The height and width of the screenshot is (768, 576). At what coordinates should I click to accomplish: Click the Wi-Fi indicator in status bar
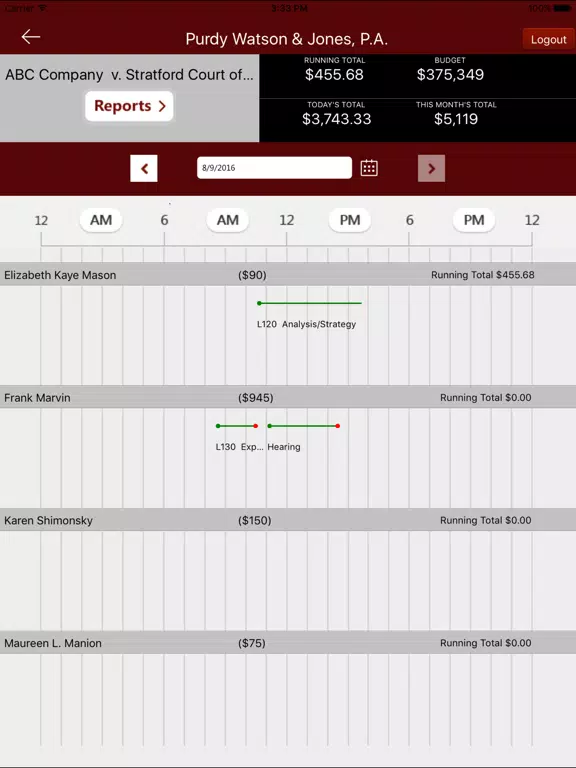tap(42, 8)
